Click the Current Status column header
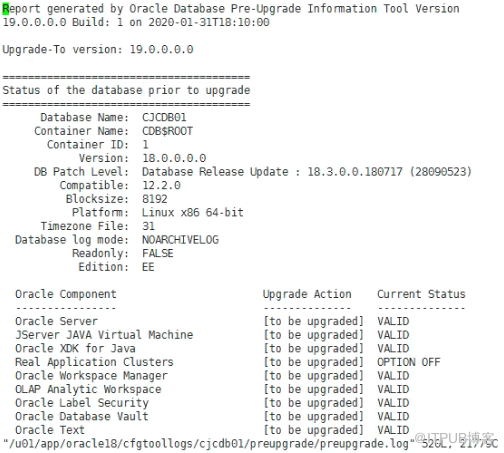Viewport: 504px width, 453px height. click(421, 294)
